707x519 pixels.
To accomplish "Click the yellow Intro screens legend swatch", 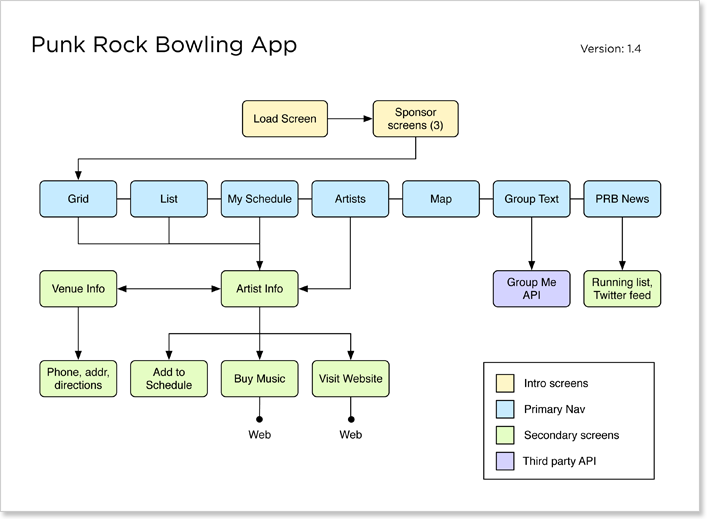I will [x=505, y=383].
